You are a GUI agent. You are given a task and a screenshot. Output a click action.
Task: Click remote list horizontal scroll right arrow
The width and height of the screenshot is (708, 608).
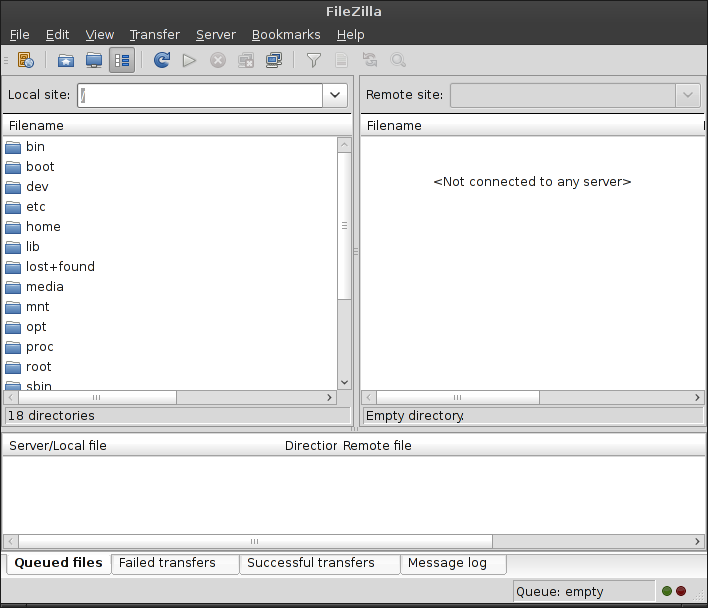click(x=697, y=397)
